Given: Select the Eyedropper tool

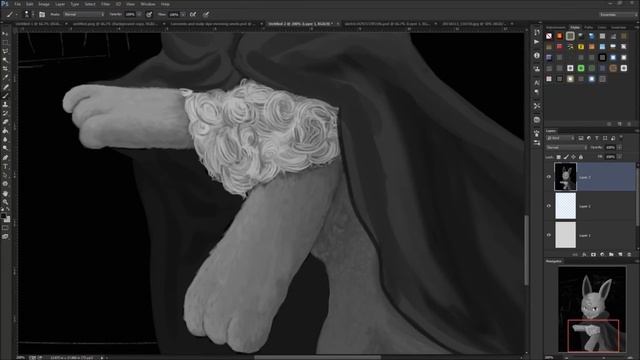Looking at the screenshot, I should [5, 78].
